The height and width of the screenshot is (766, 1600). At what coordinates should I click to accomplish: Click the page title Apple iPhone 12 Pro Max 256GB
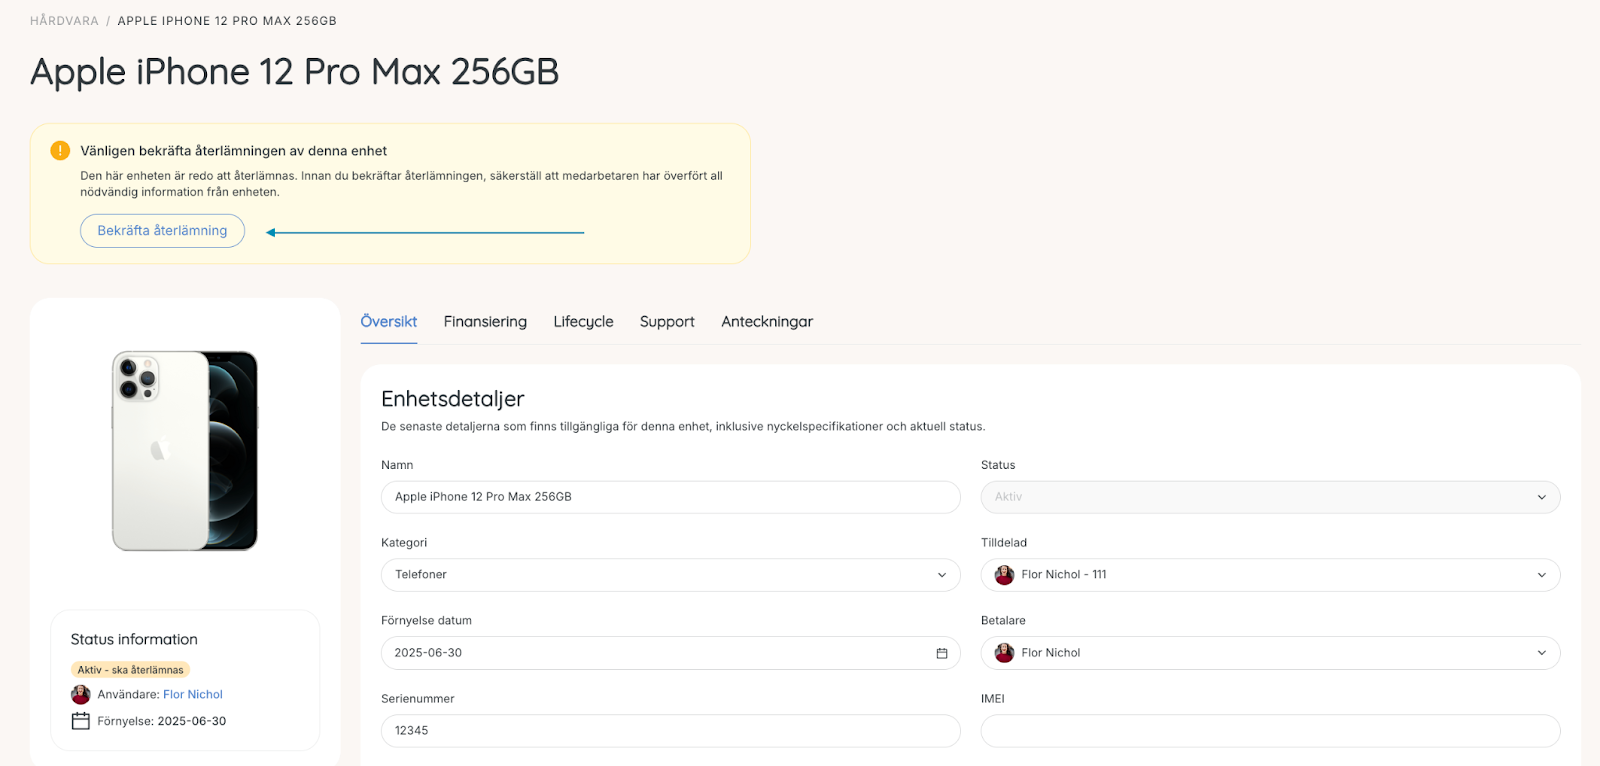pos(295,72)
